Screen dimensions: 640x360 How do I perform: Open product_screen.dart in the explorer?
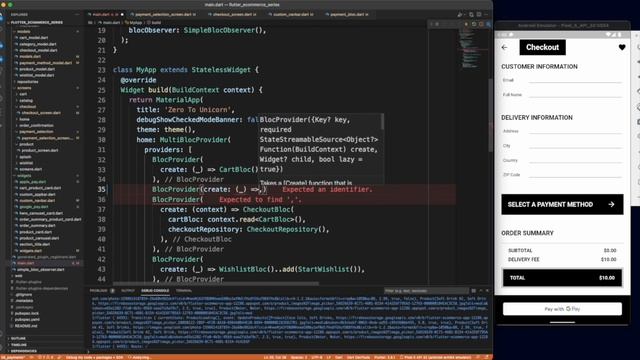[x=40, y=150]
